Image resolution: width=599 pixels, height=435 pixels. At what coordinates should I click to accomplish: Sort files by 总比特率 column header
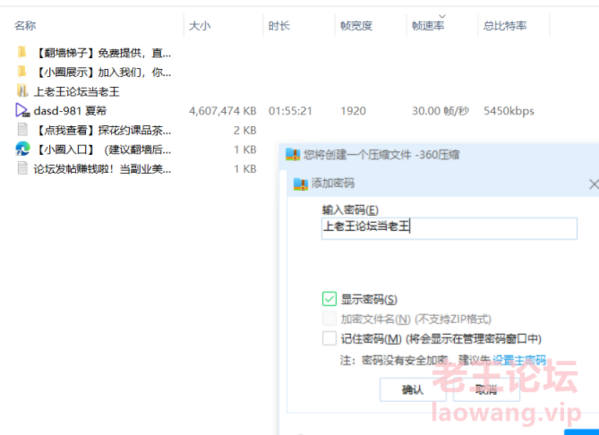[505, 26]
